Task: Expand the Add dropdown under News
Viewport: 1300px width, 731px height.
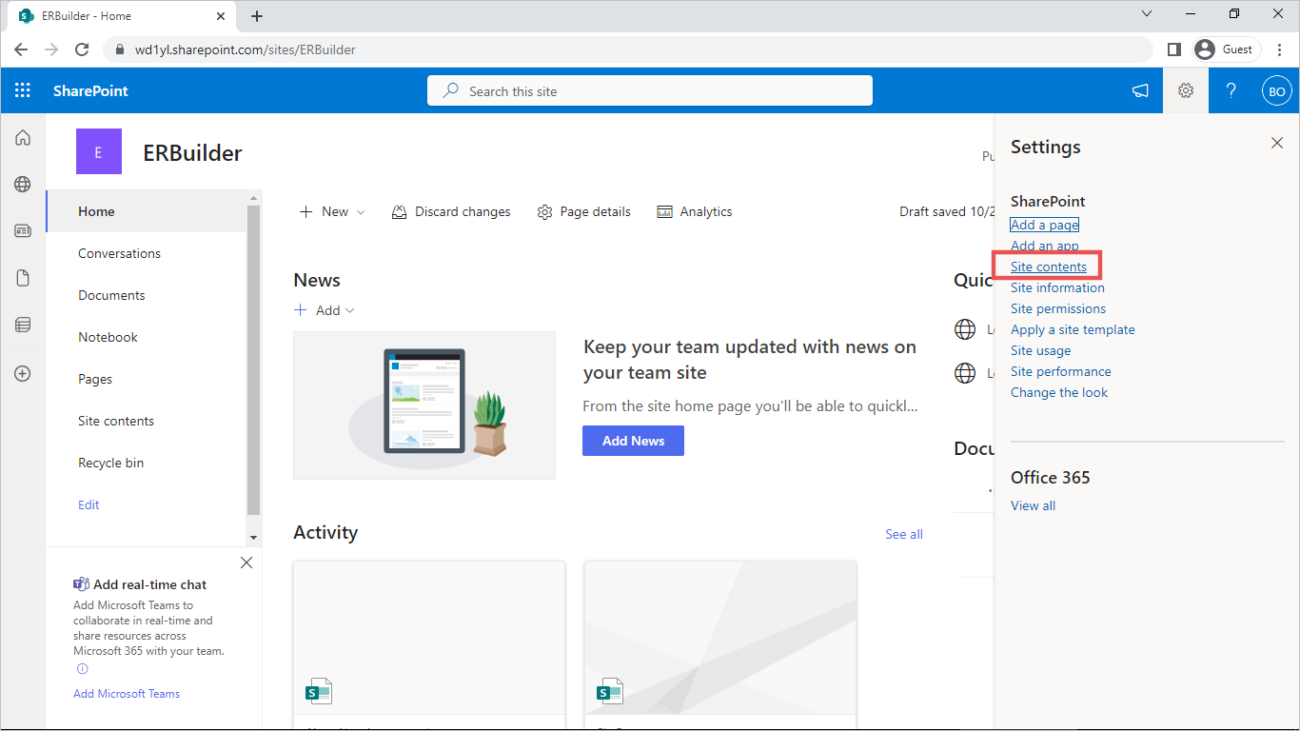Action: point(324,311)
